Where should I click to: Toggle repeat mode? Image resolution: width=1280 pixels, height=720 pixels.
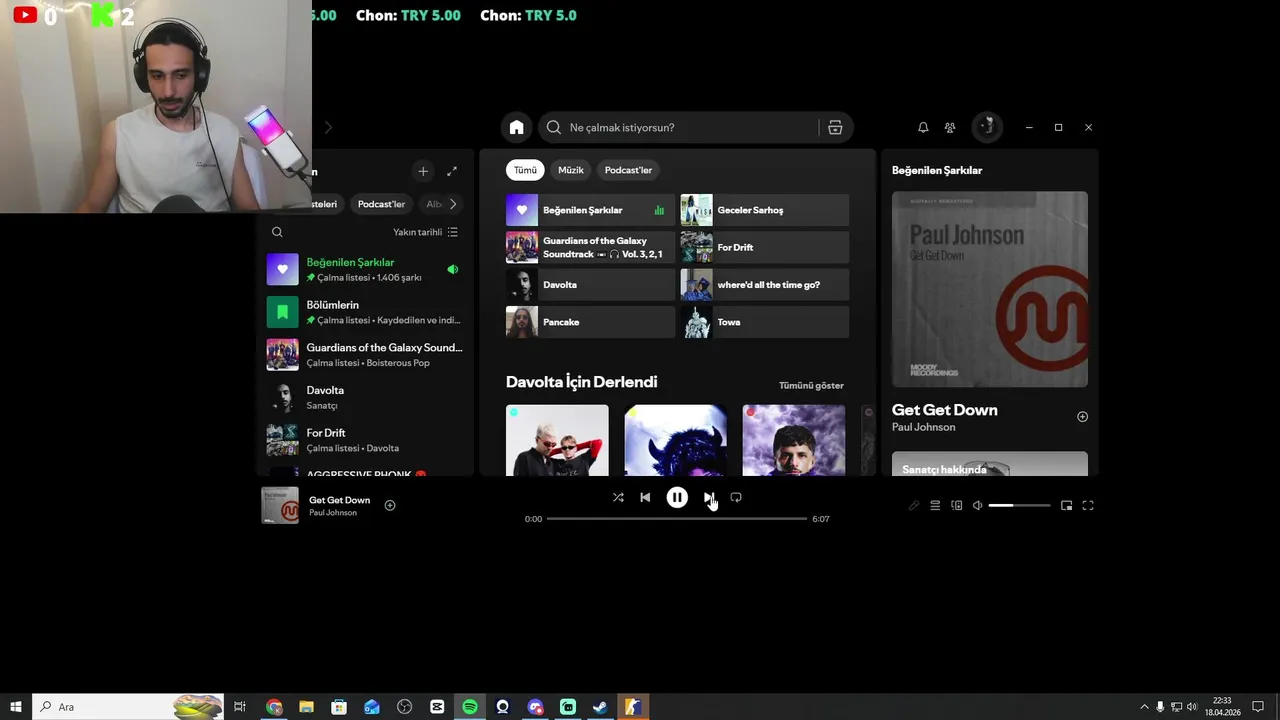(x=736, y=497)
